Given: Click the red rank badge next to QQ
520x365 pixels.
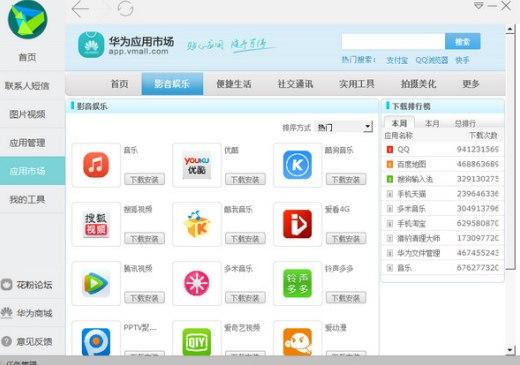Looking at the screenshot, I should (x=390, y=149).
